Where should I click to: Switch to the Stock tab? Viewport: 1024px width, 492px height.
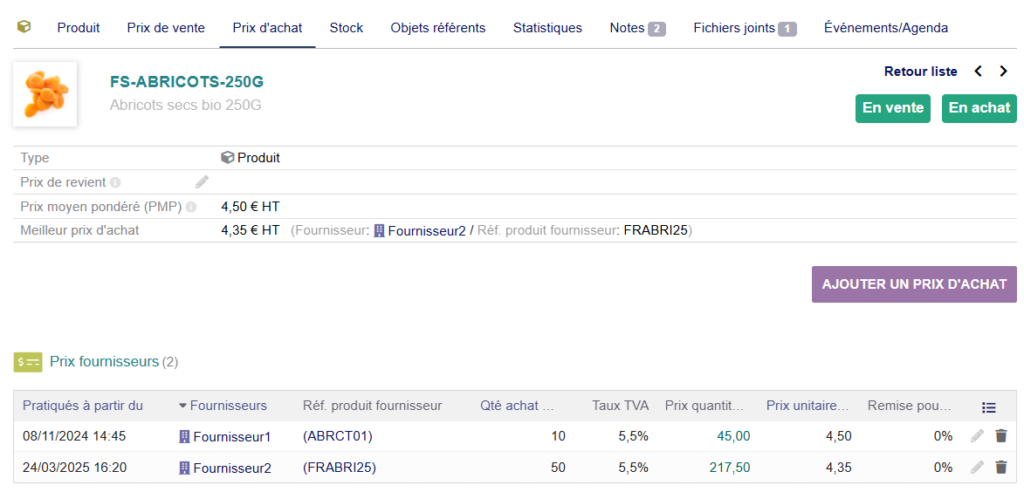[346, 28]
